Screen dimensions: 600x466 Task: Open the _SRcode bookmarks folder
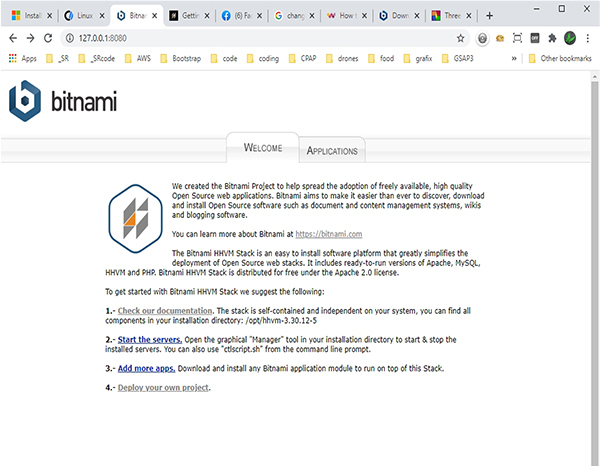[96, 59]
